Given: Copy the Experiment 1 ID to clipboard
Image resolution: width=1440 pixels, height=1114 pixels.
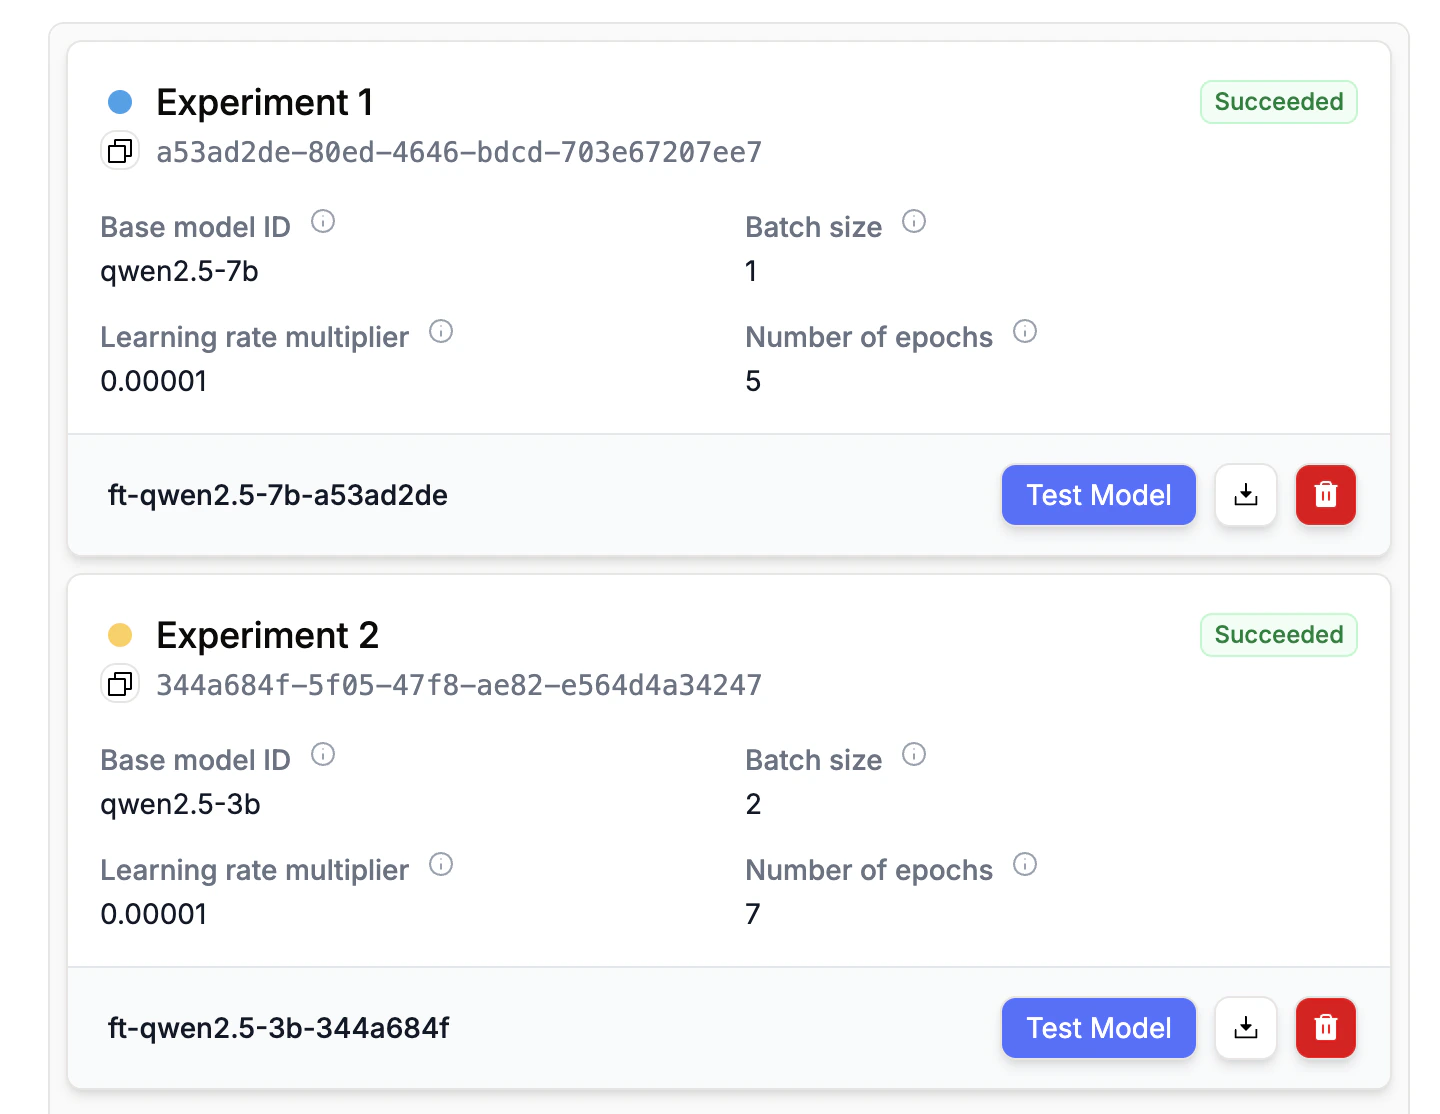Looking at the screenshot, I should point(120,151).
